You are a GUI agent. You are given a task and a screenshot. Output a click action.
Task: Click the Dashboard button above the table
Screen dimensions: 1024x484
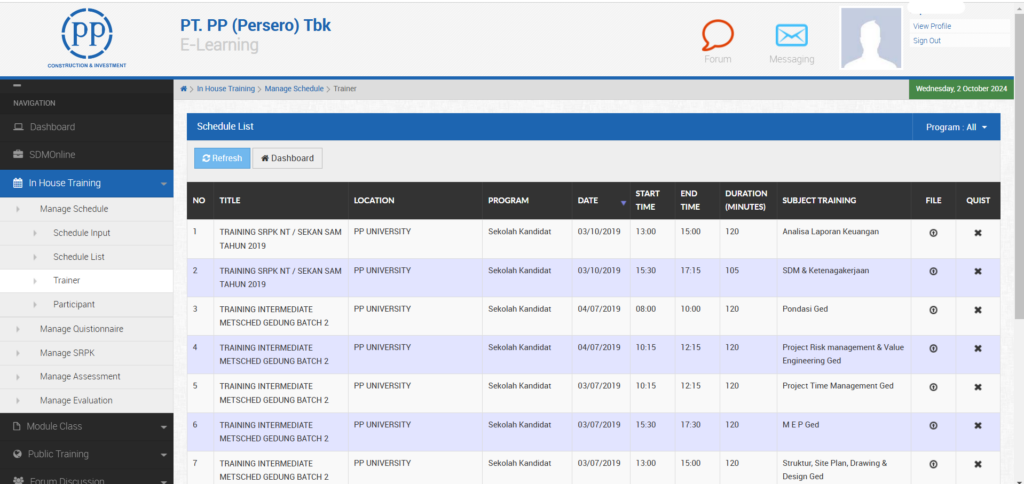[287, 158]
